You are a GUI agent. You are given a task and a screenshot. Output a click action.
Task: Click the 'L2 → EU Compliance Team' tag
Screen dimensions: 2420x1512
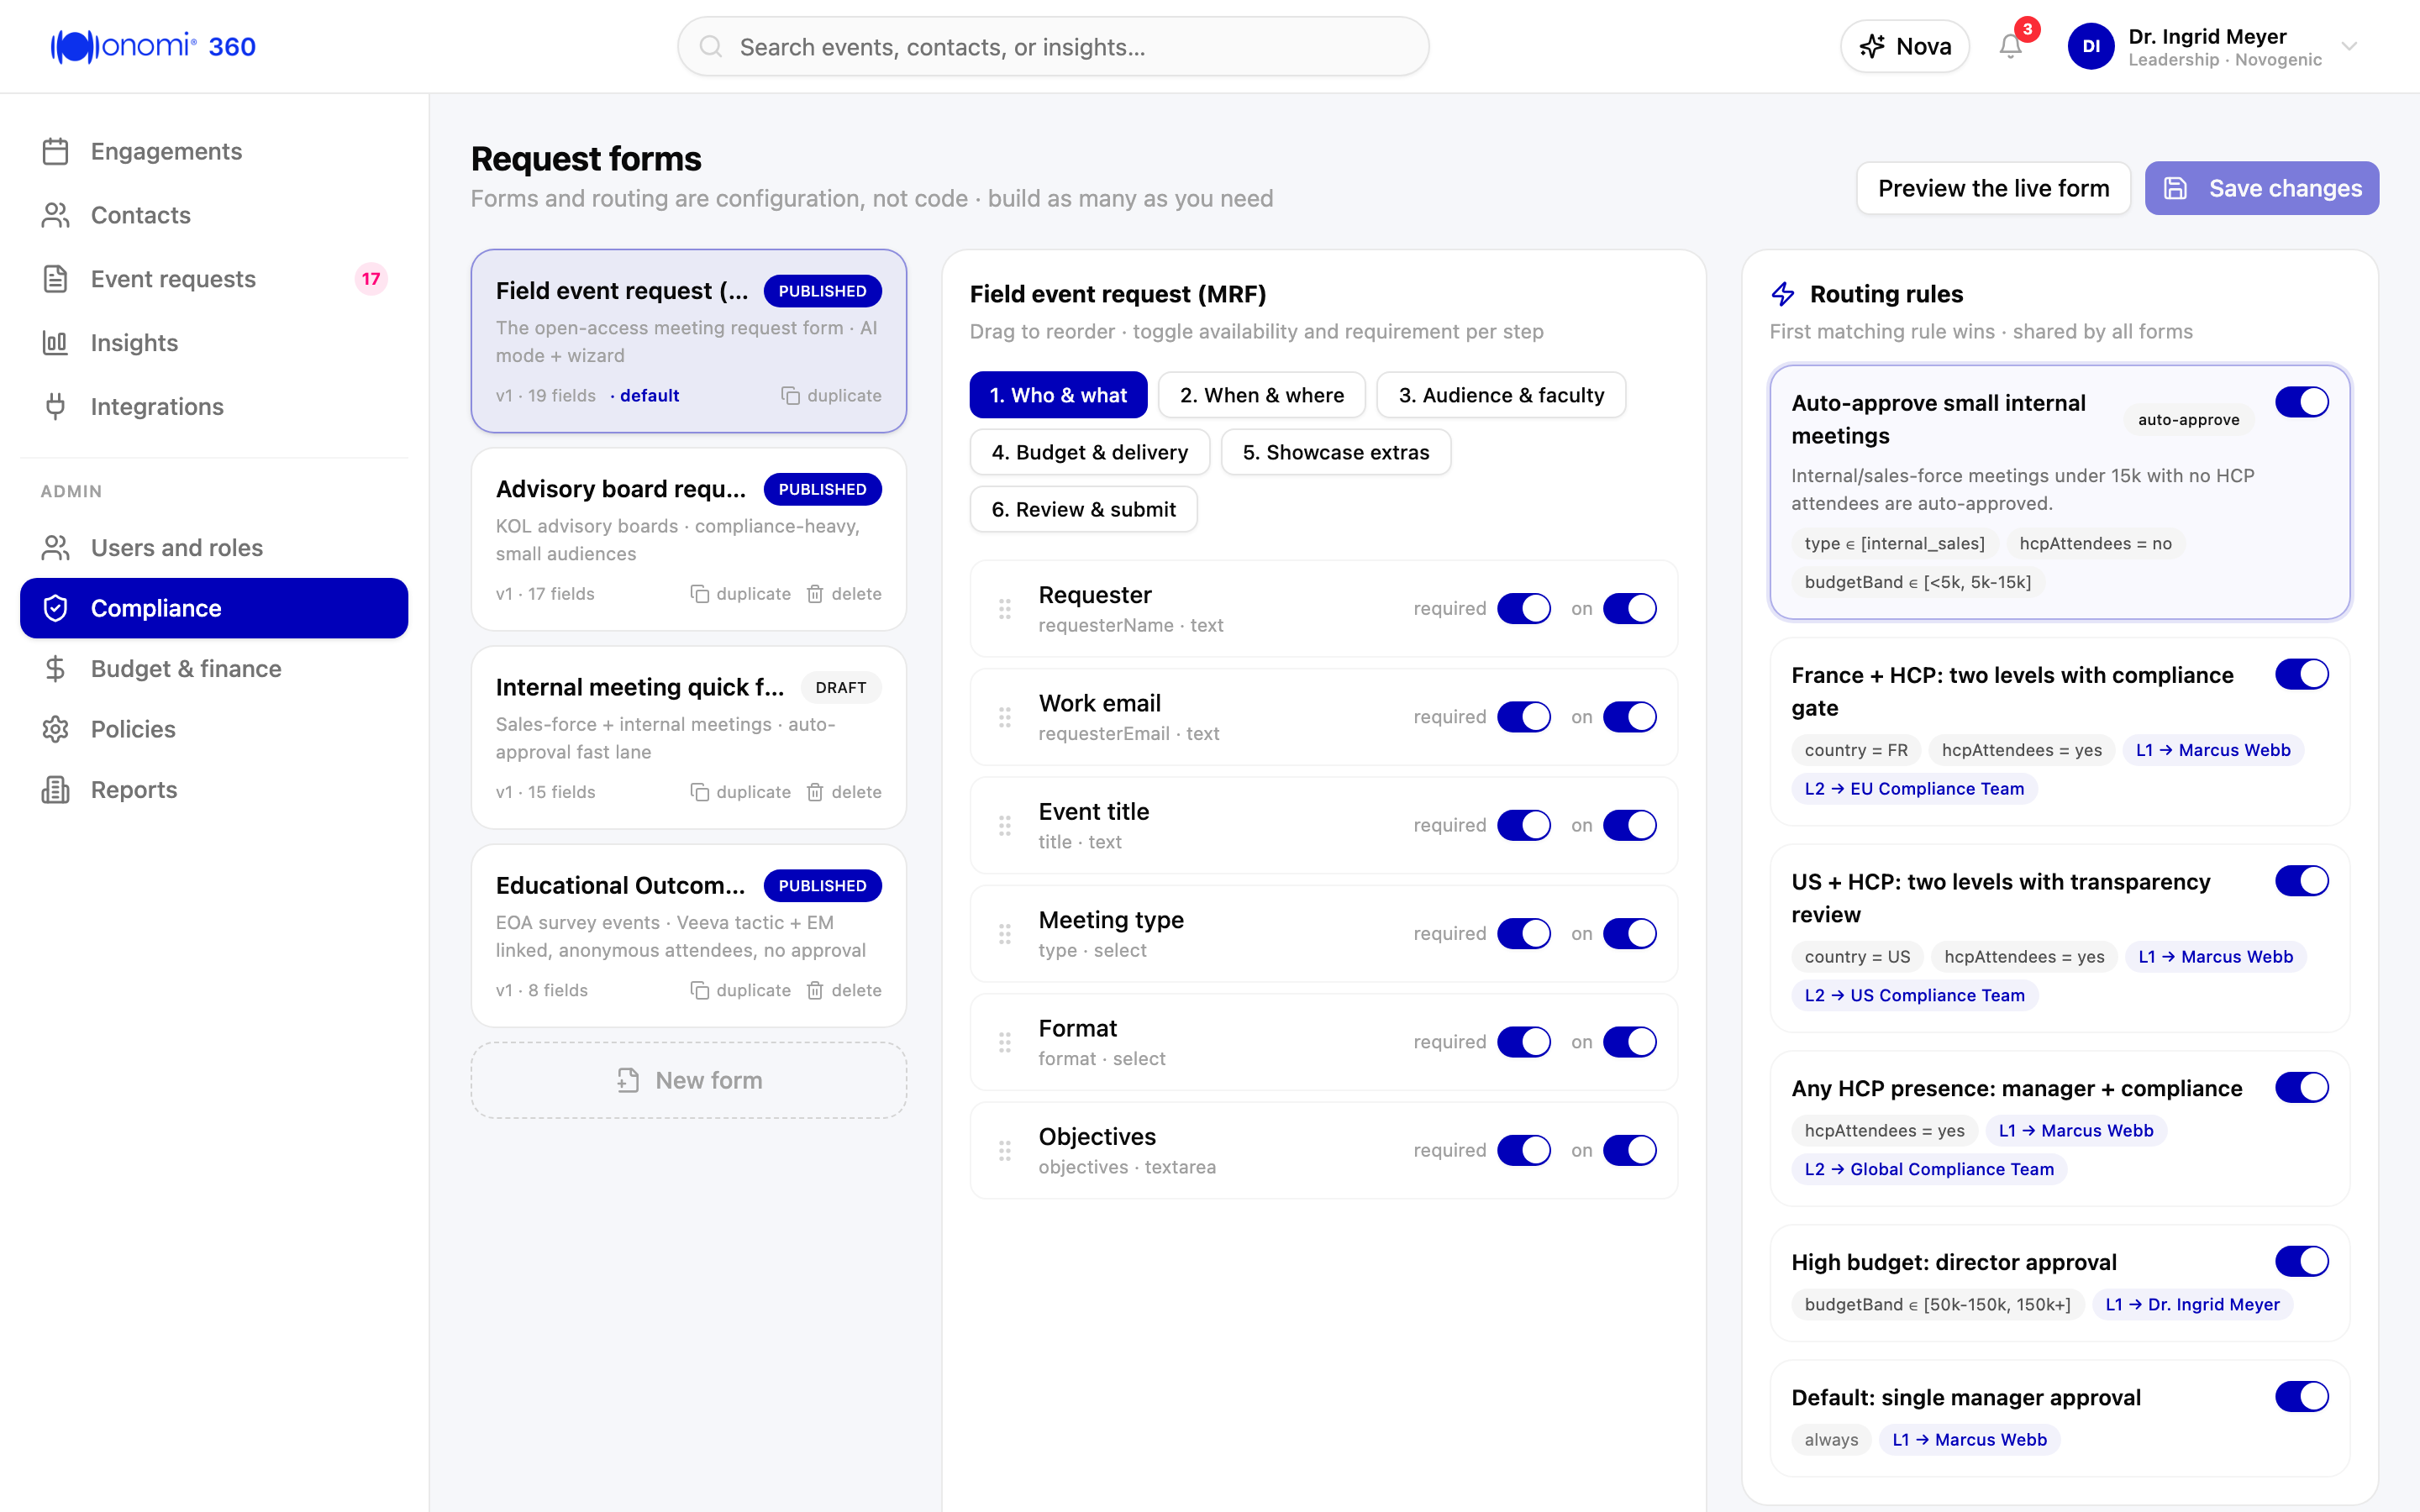(x=1914, y=789)
